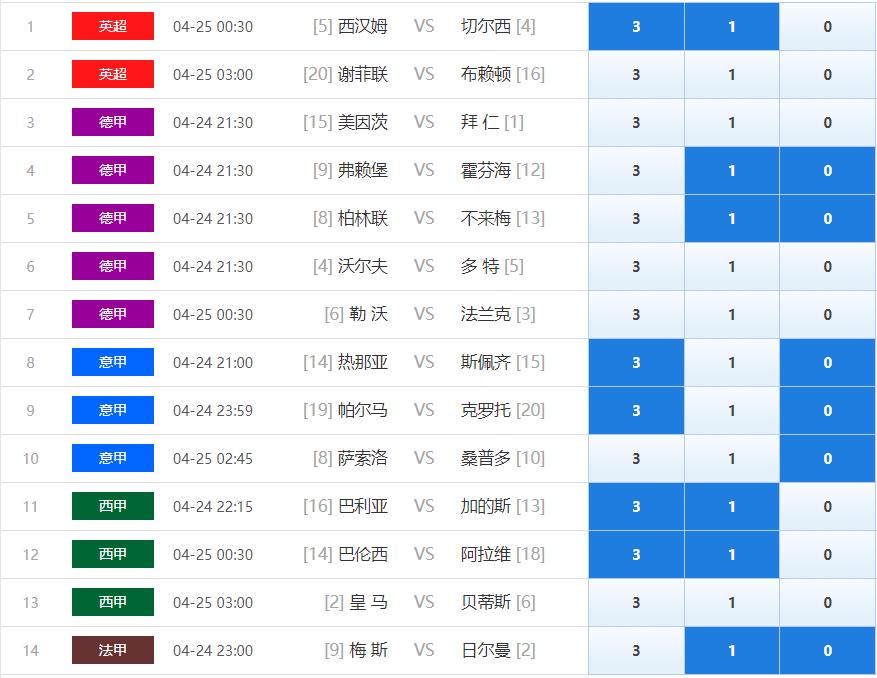Choose 0 for 皇马 vs 贝蒂斯
This screenshot has height=678, width=877.
(x=827, y=602)
